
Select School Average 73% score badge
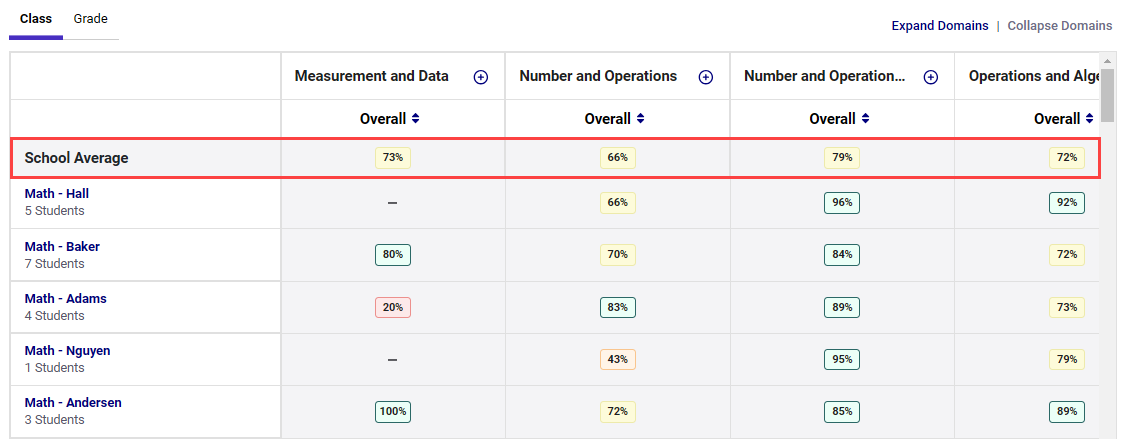(392, 158)
